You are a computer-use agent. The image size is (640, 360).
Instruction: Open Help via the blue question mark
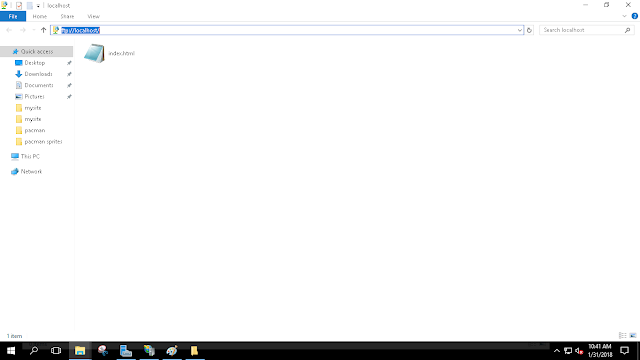pyautogui.click(x=635, y=16)
